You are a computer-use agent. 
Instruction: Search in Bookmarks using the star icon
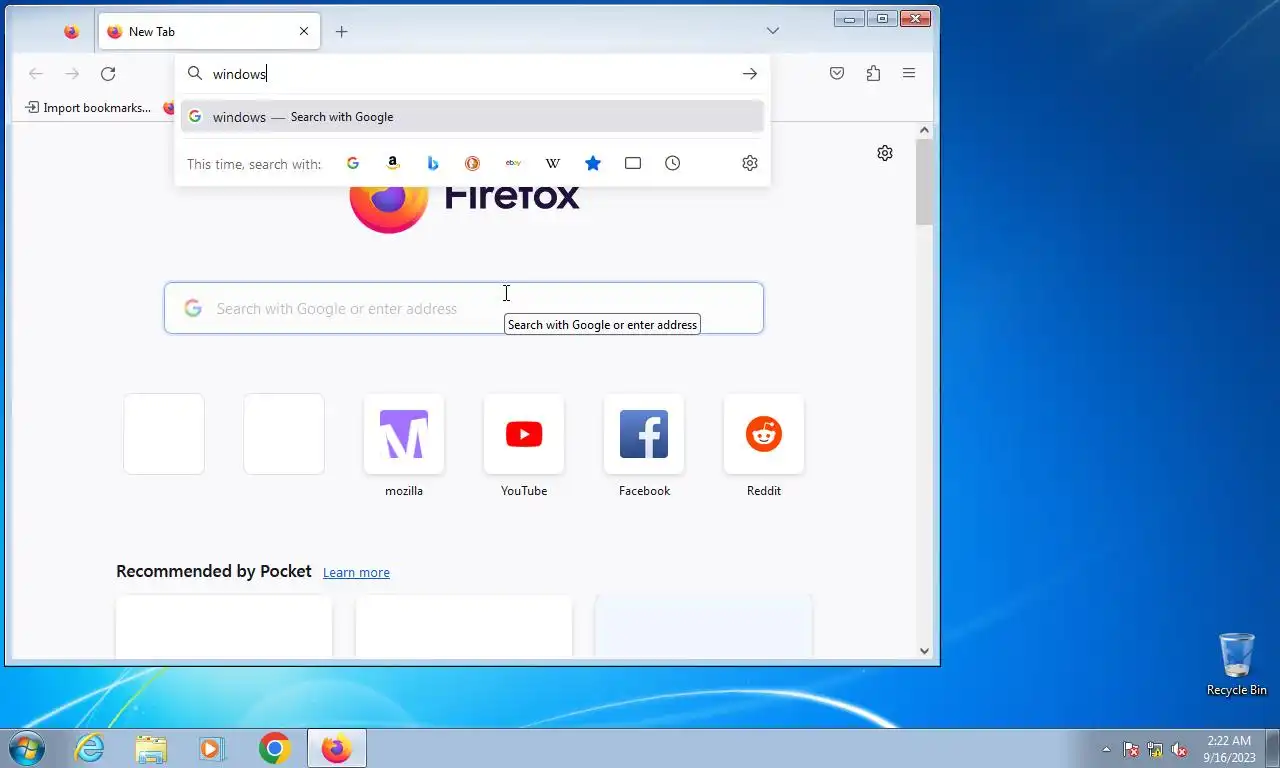click(x=593, y=163)
